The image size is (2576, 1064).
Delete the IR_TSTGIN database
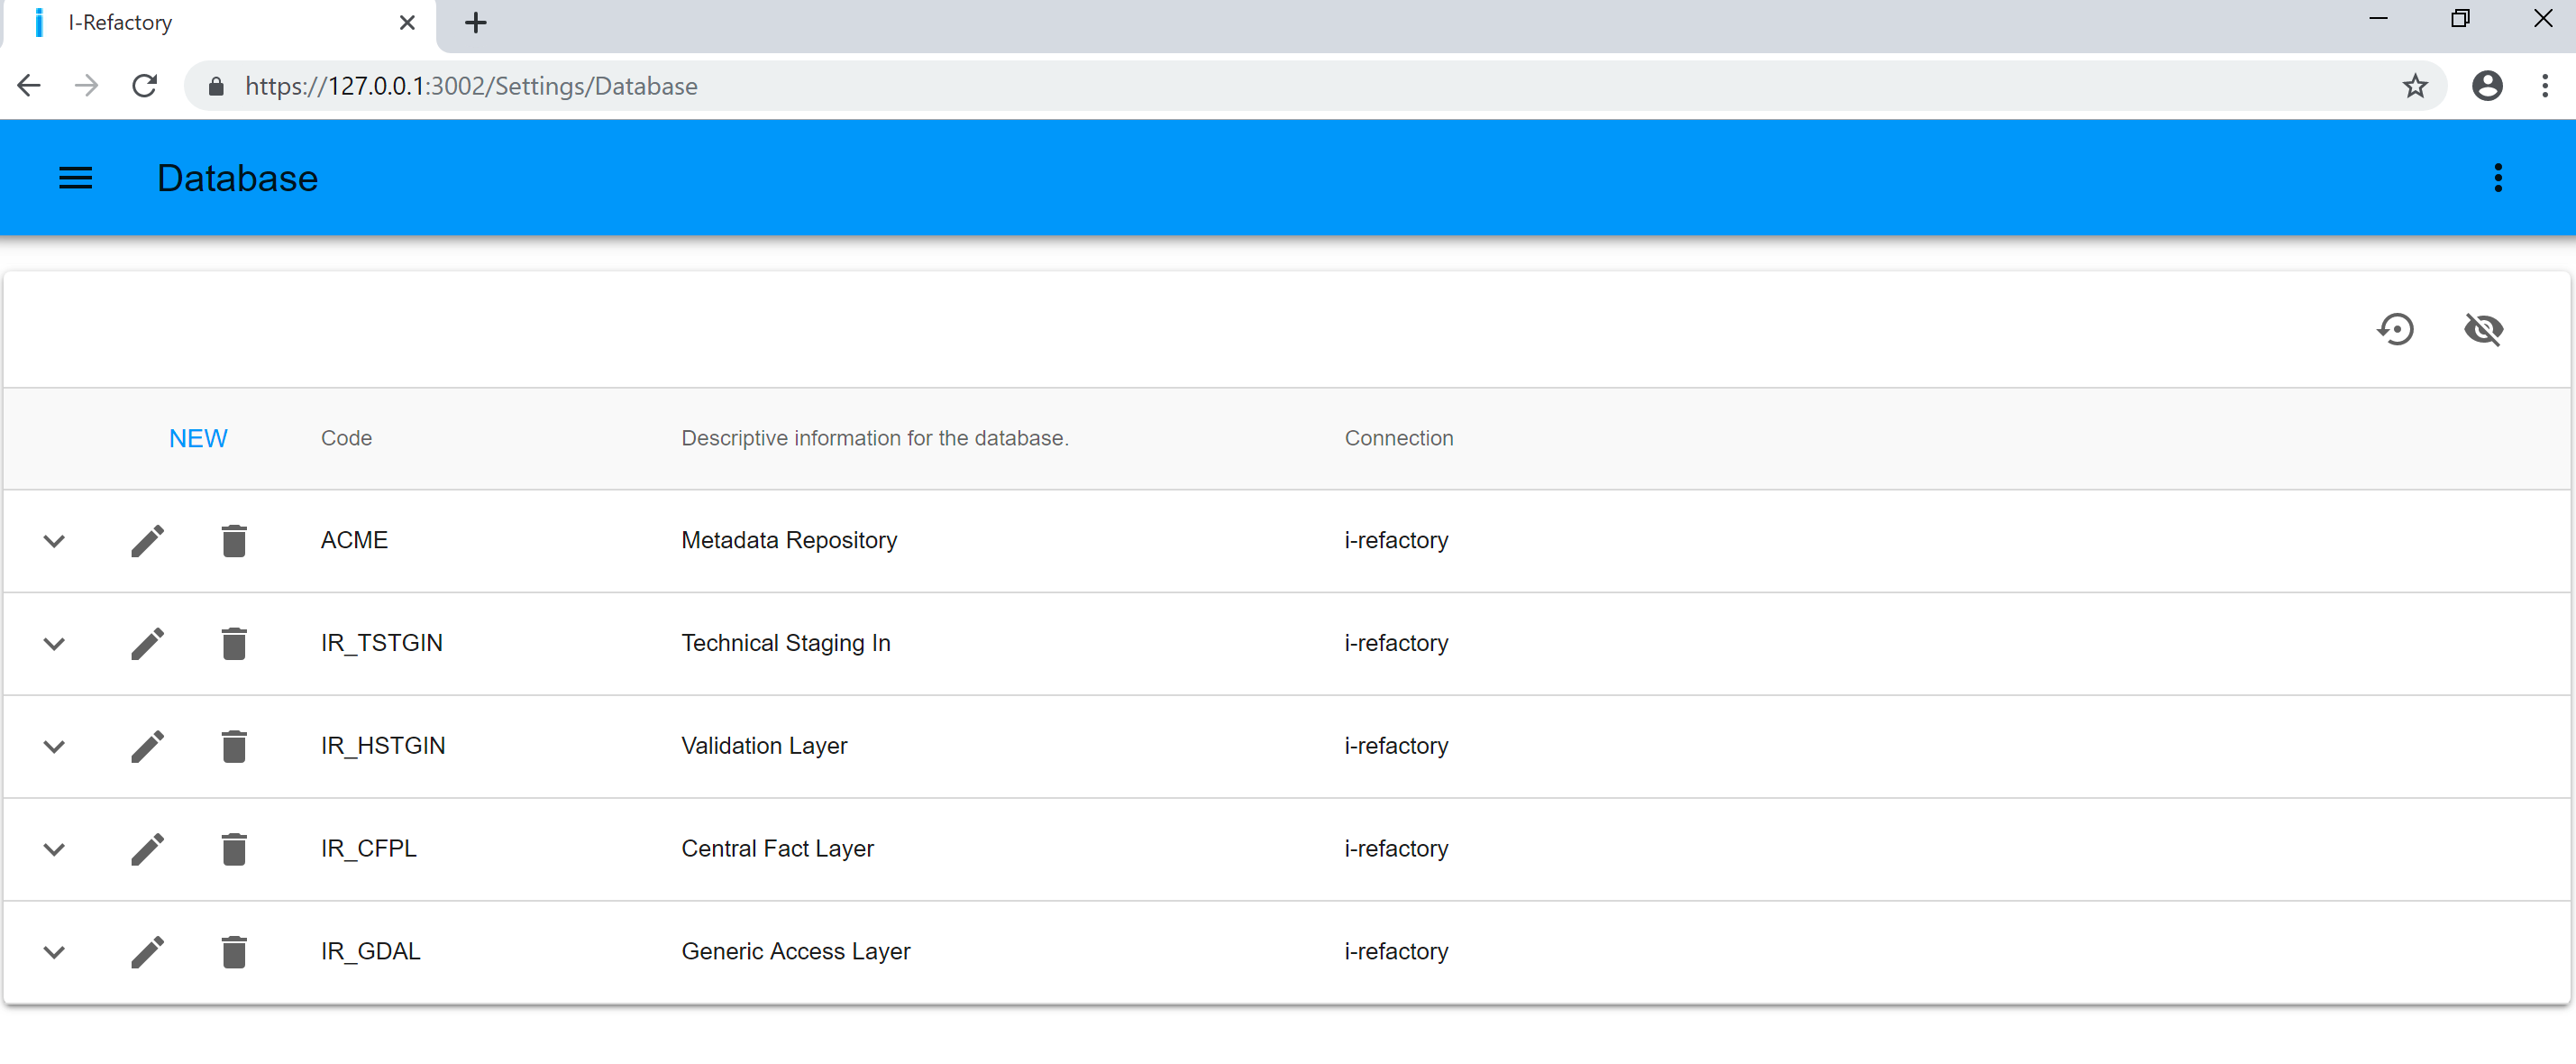[234, 644]
